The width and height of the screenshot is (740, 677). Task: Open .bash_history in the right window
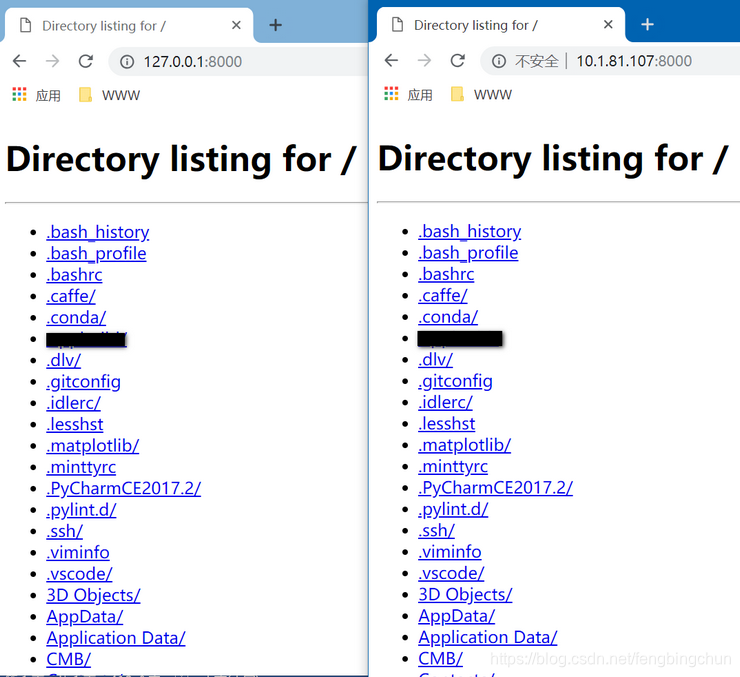pyautogui.click(x=470, y=231)
